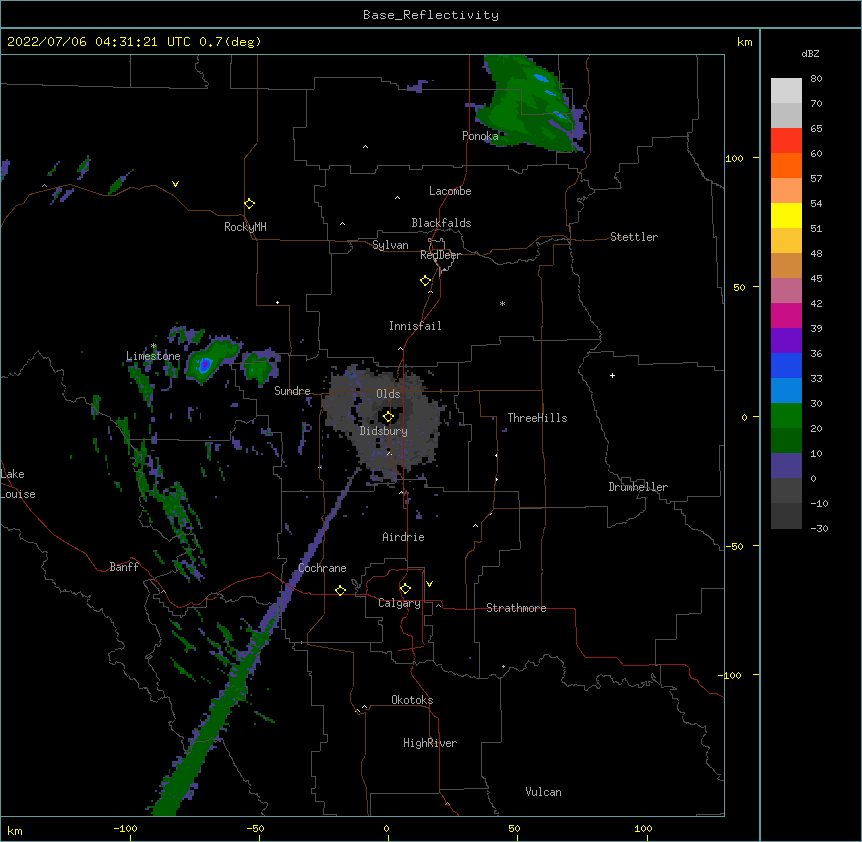862x842 pixels.
Task: Click the RockyMH label
Action: coord(245,227)
